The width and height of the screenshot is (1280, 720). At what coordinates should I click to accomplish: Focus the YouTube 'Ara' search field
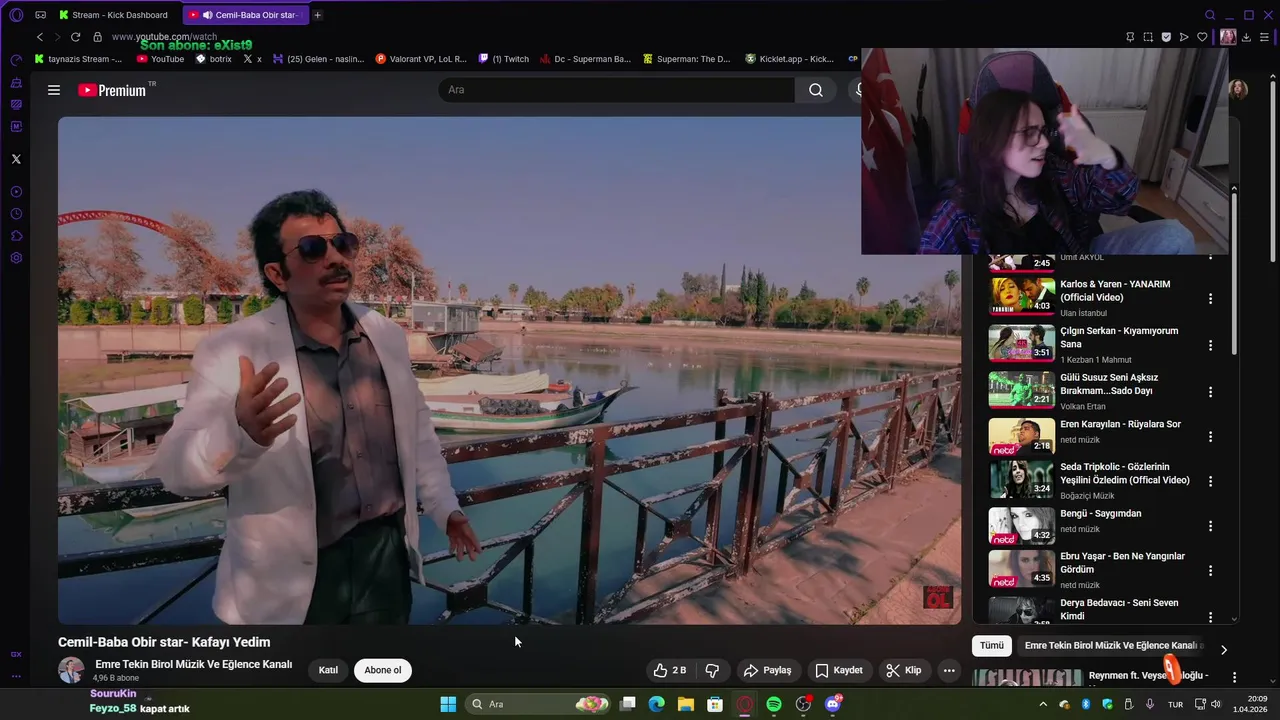point(617,90)
